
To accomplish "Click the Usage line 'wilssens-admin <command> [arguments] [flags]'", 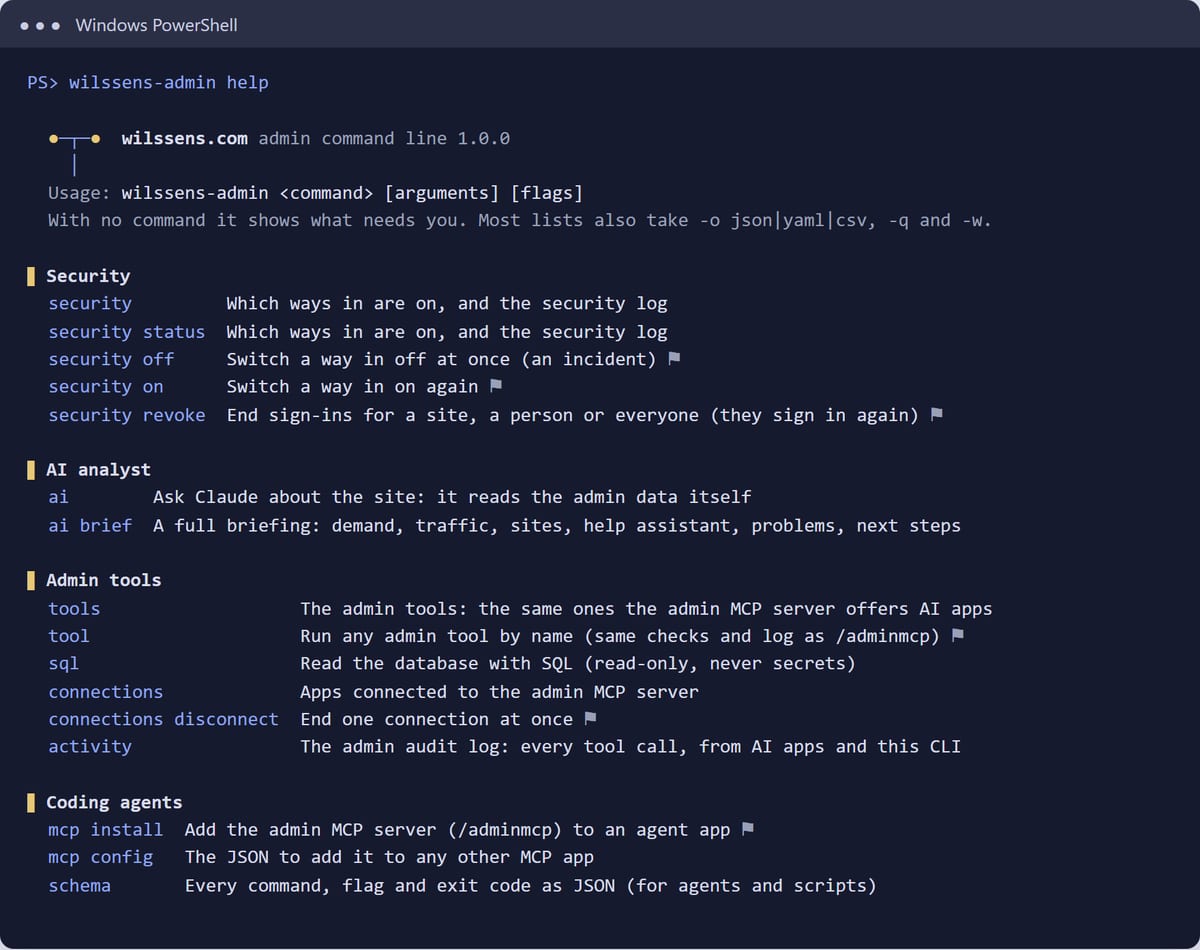I will click(x=352, y=192).
